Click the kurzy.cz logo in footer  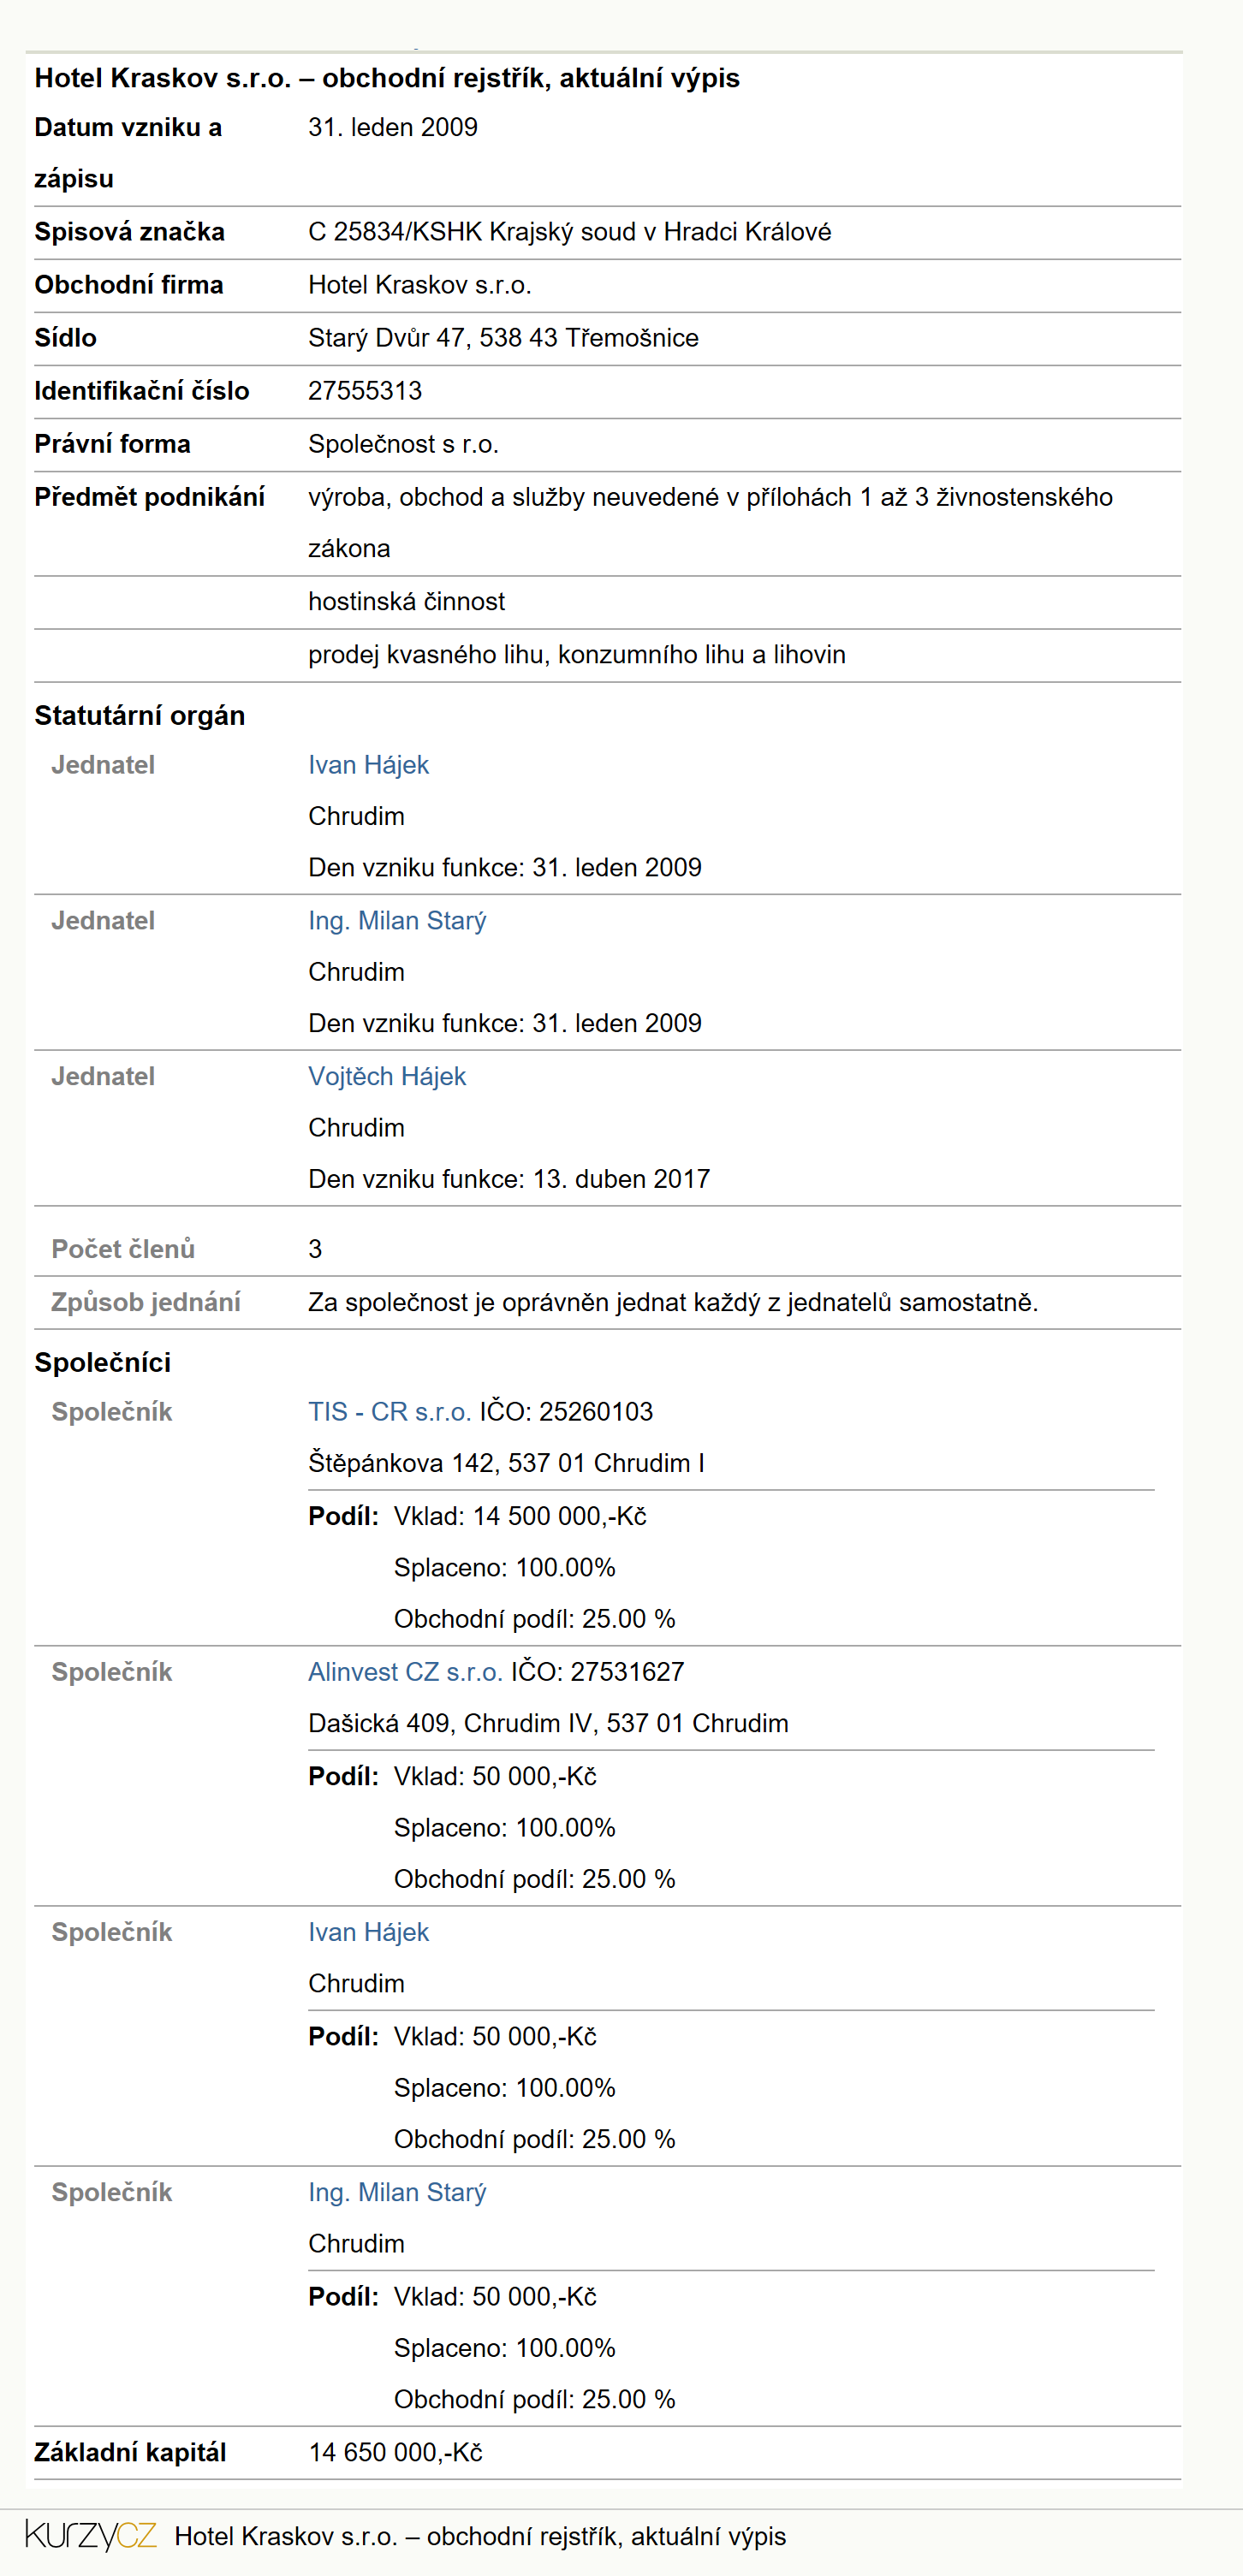[x=91, y=2535]
